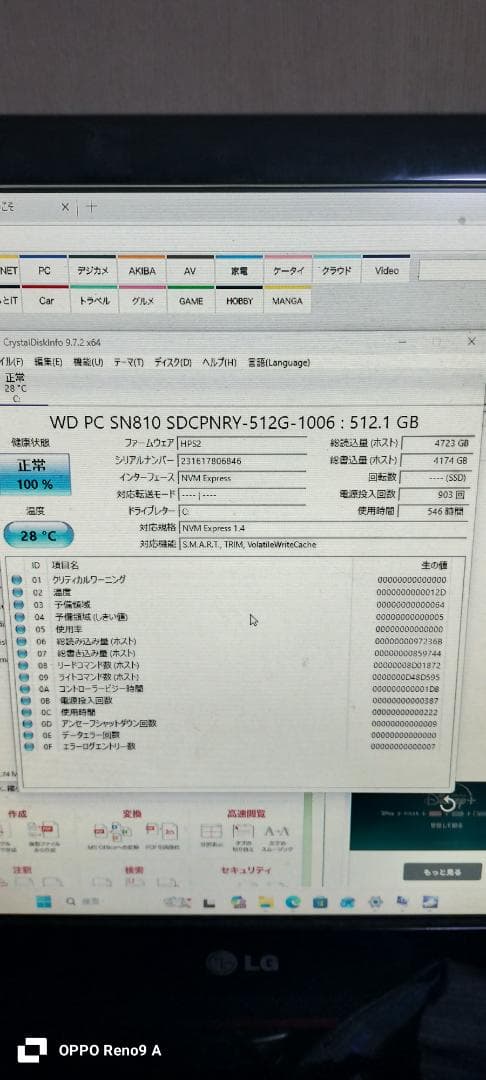Click the status circle for 使用率
The image size is (486, 1080).
point(20,629)
